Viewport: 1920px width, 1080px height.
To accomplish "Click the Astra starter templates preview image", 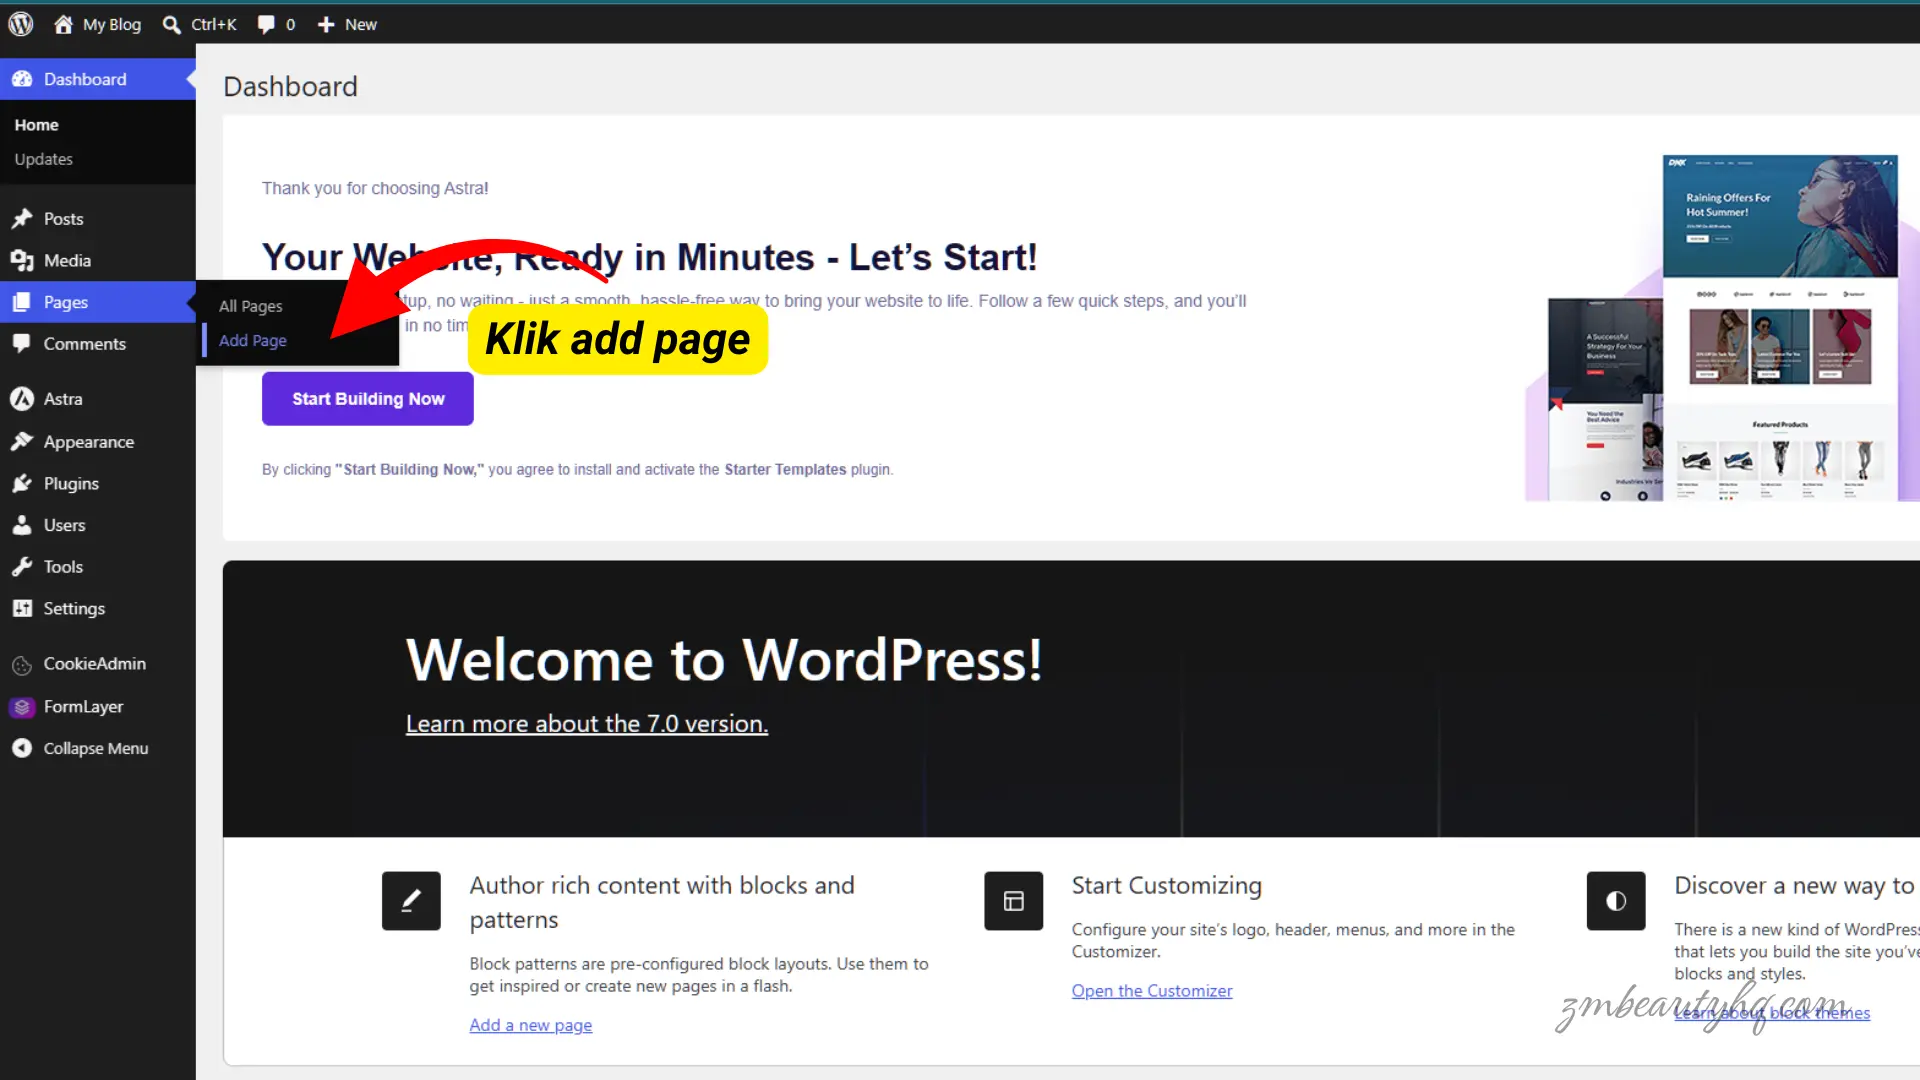I will click(x=1720, y=328).
